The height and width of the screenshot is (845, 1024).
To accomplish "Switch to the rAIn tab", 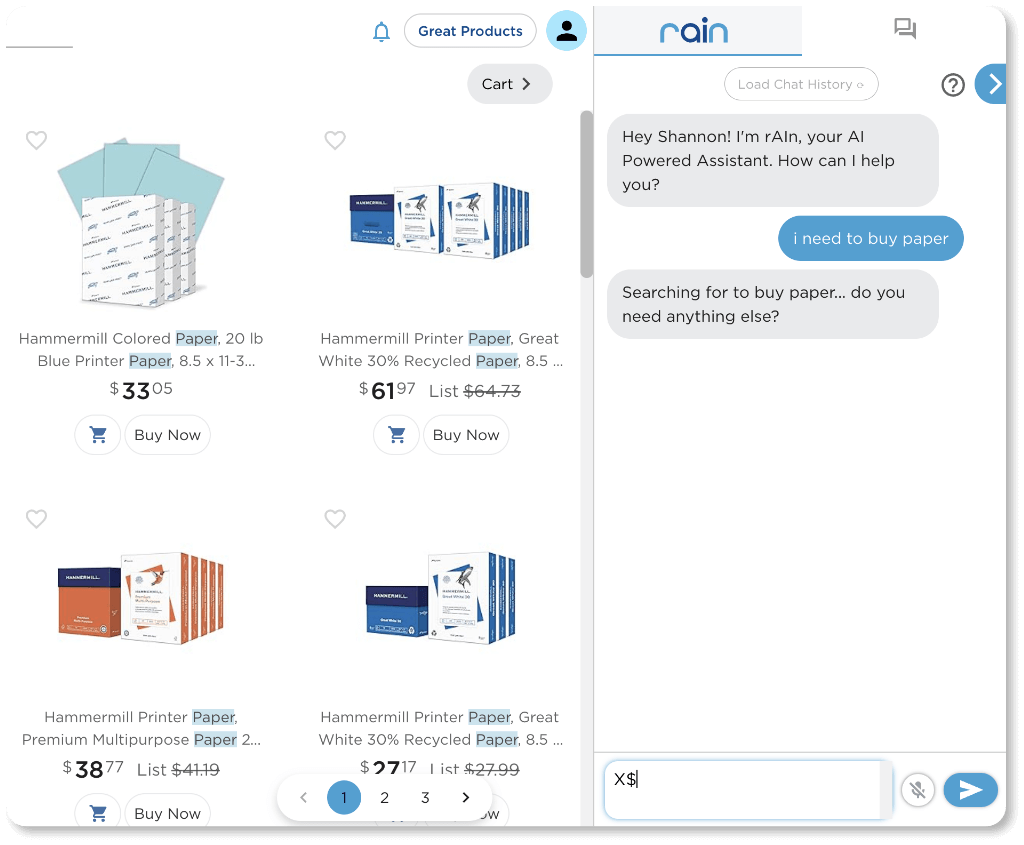I will click(697, 30).
